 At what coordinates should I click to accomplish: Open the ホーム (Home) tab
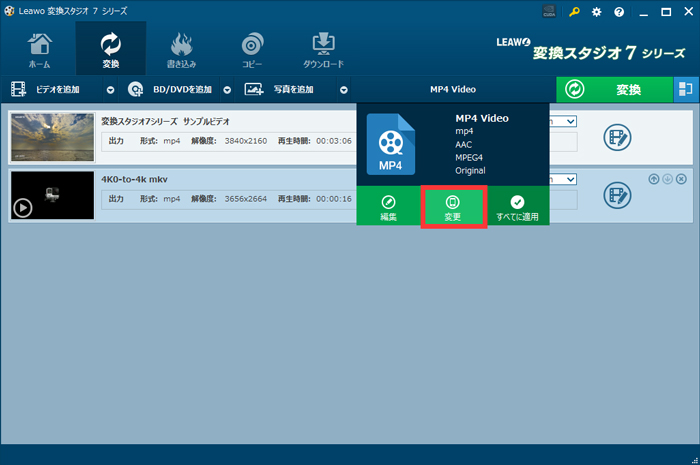[x=40, y=50]
